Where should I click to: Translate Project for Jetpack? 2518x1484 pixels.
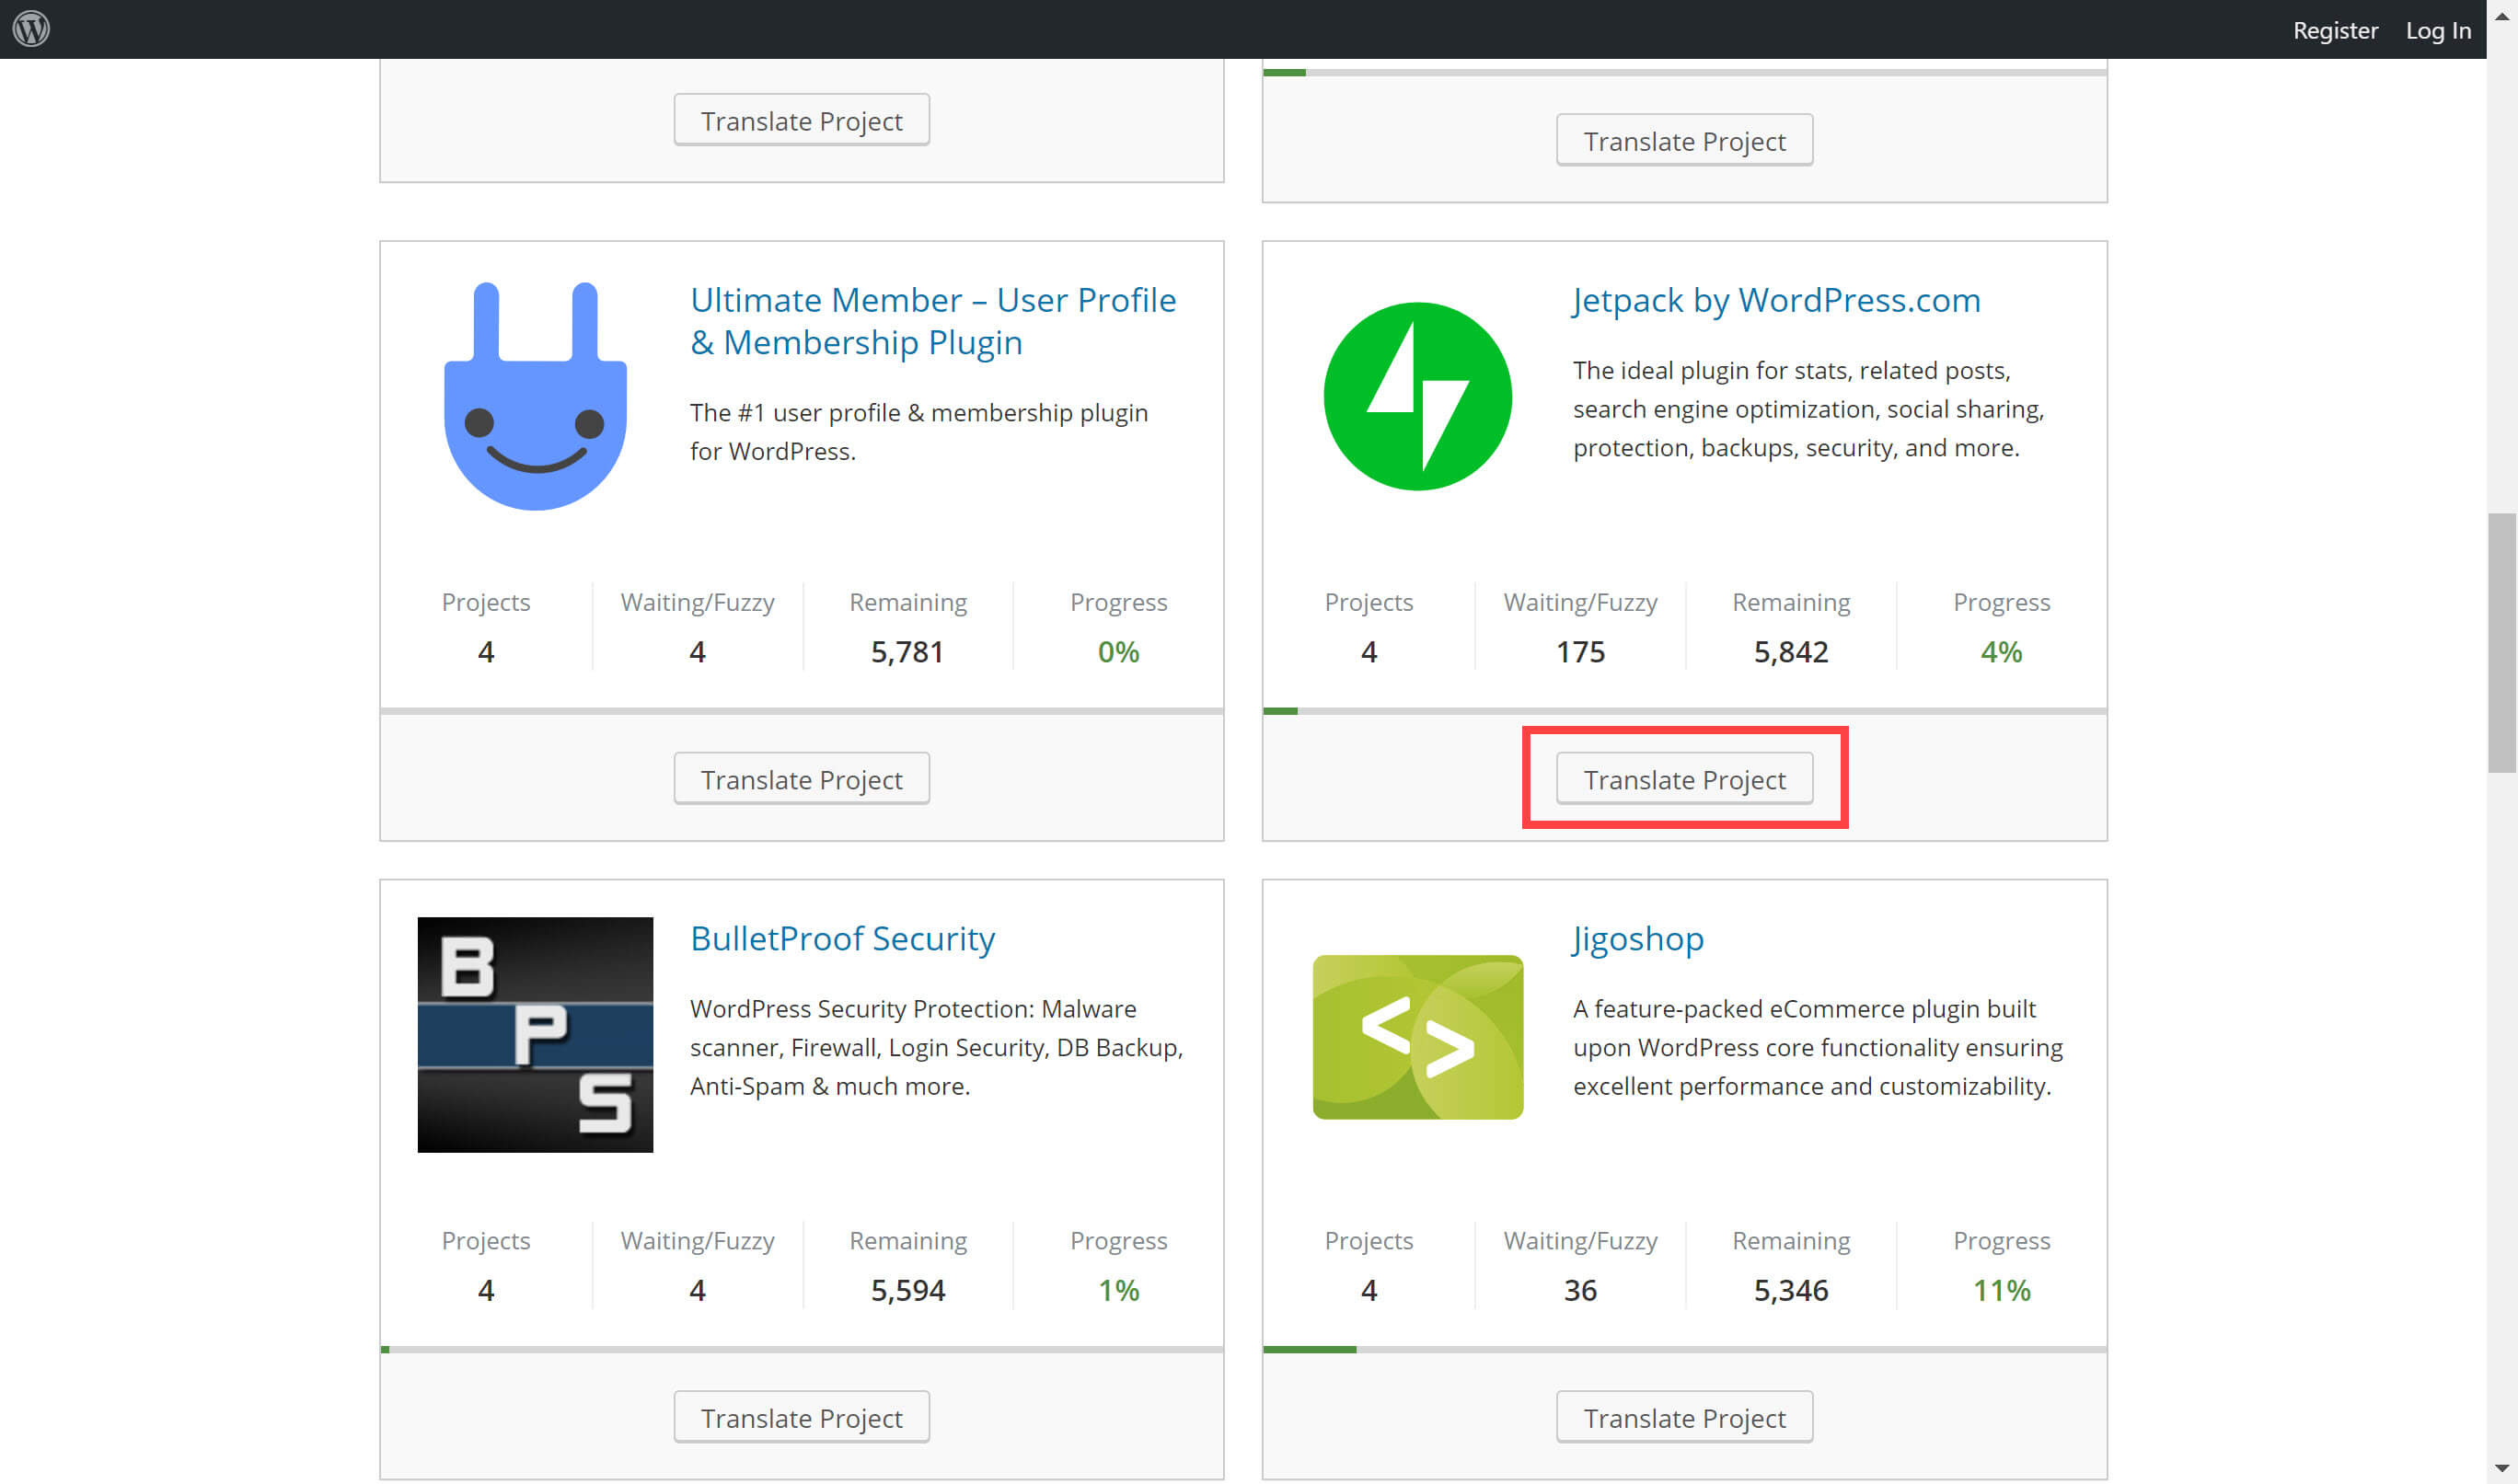[1684, 778]
